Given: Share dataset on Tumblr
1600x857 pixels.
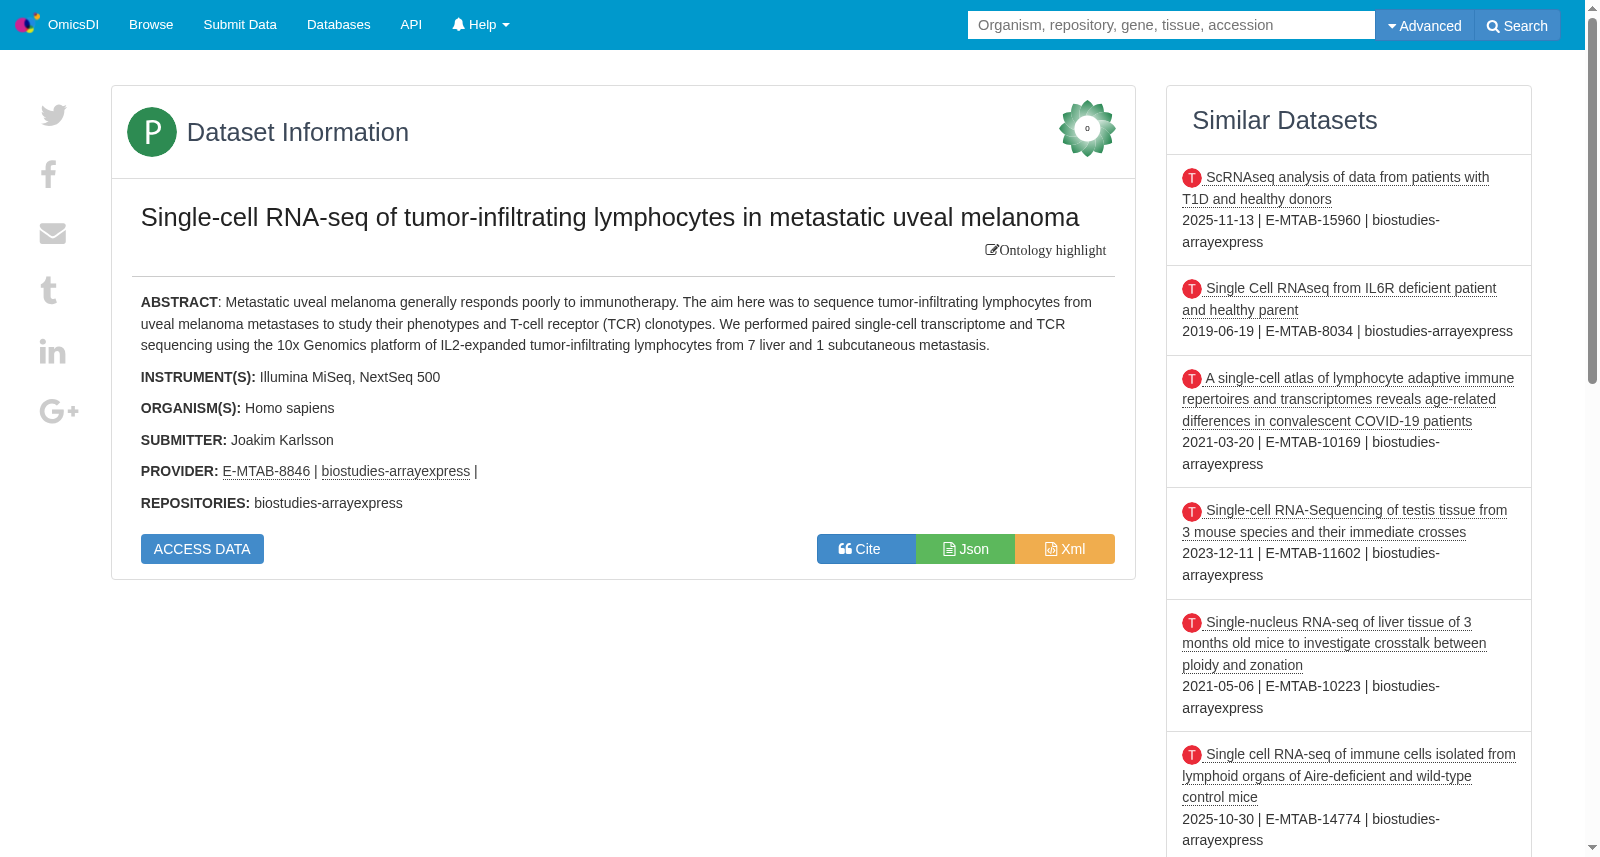Looking at the screenshot, I should [x=48, y=291].
